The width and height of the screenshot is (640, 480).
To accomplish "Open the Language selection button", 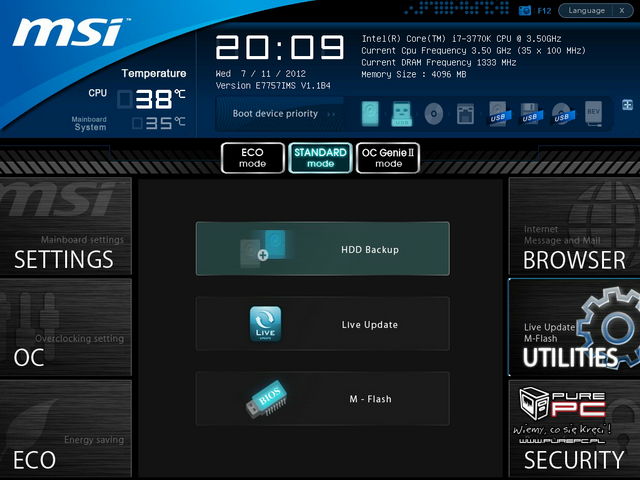I will pos(586,11).
